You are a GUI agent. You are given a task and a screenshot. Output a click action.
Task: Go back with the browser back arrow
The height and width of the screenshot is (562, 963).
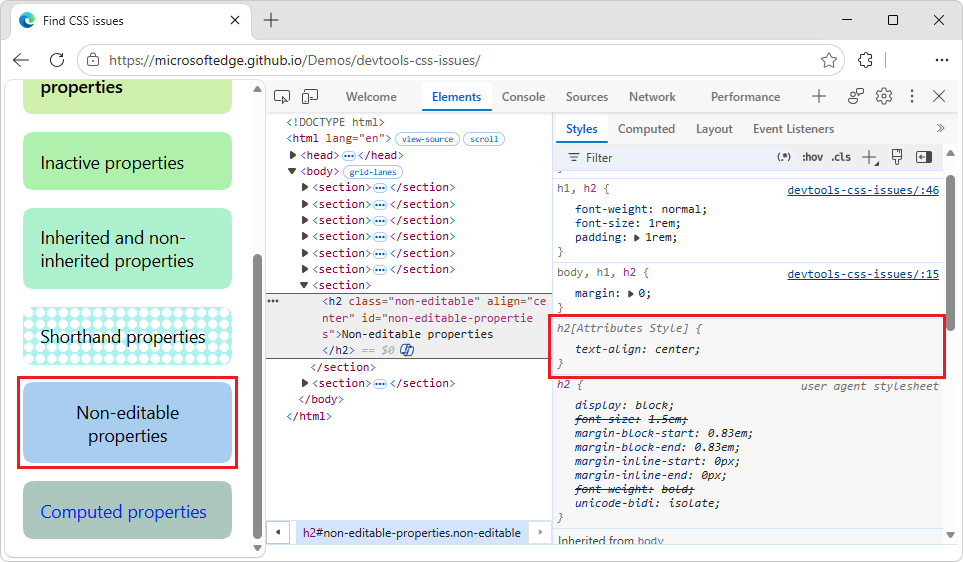[x=21, y=60]
